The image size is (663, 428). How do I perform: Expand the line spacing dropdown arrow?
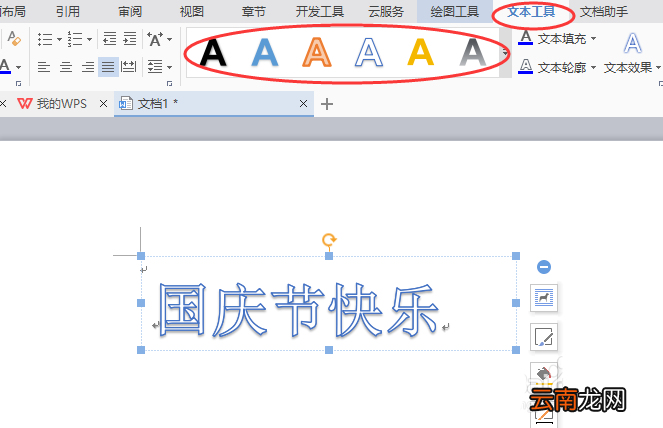point(170,67)
